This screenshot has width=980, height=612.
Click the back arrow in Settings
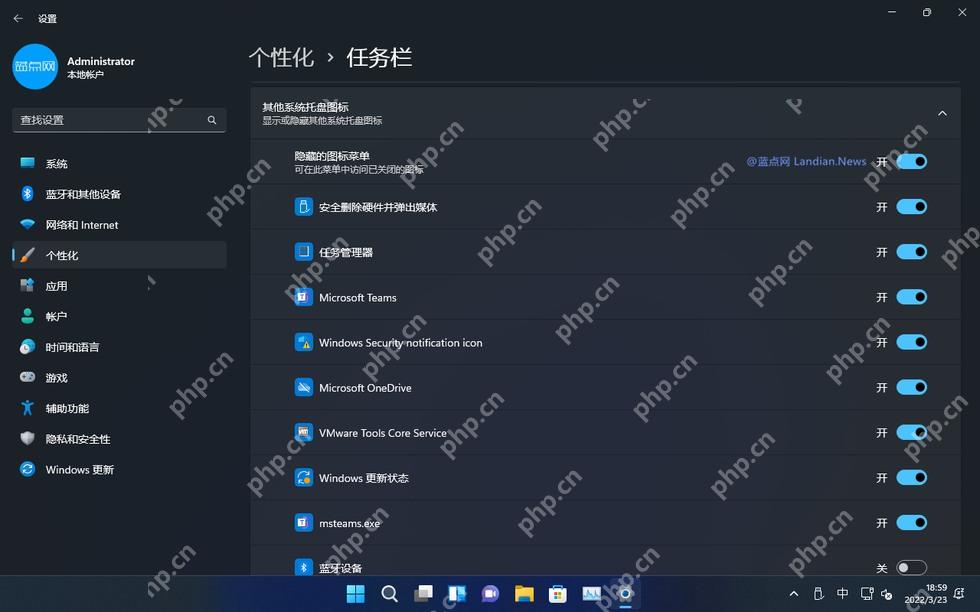(18, 19)
